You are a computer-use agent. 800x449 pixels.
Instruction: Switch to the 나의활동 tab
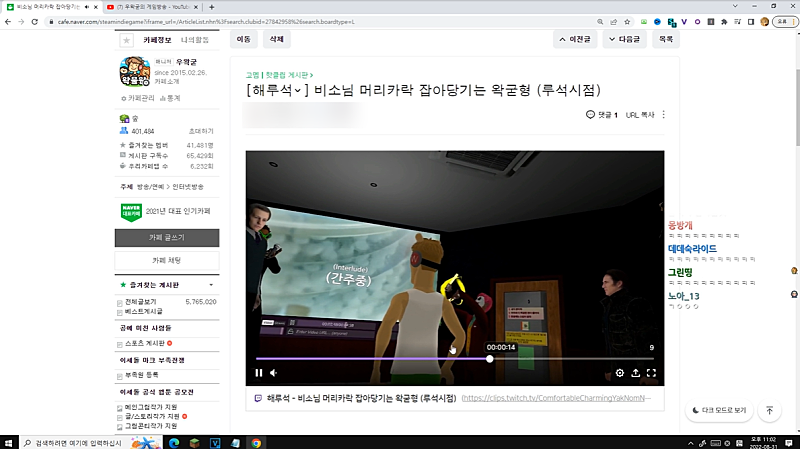pos(195,41)
